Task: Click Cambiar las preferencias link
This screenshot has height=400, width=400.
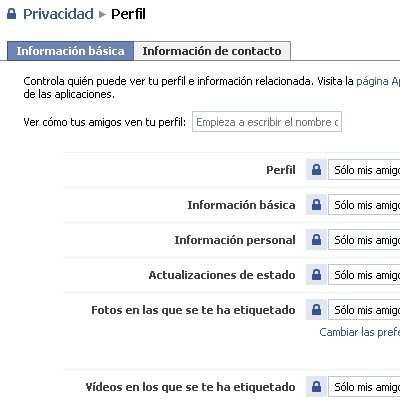Action: 359,332
